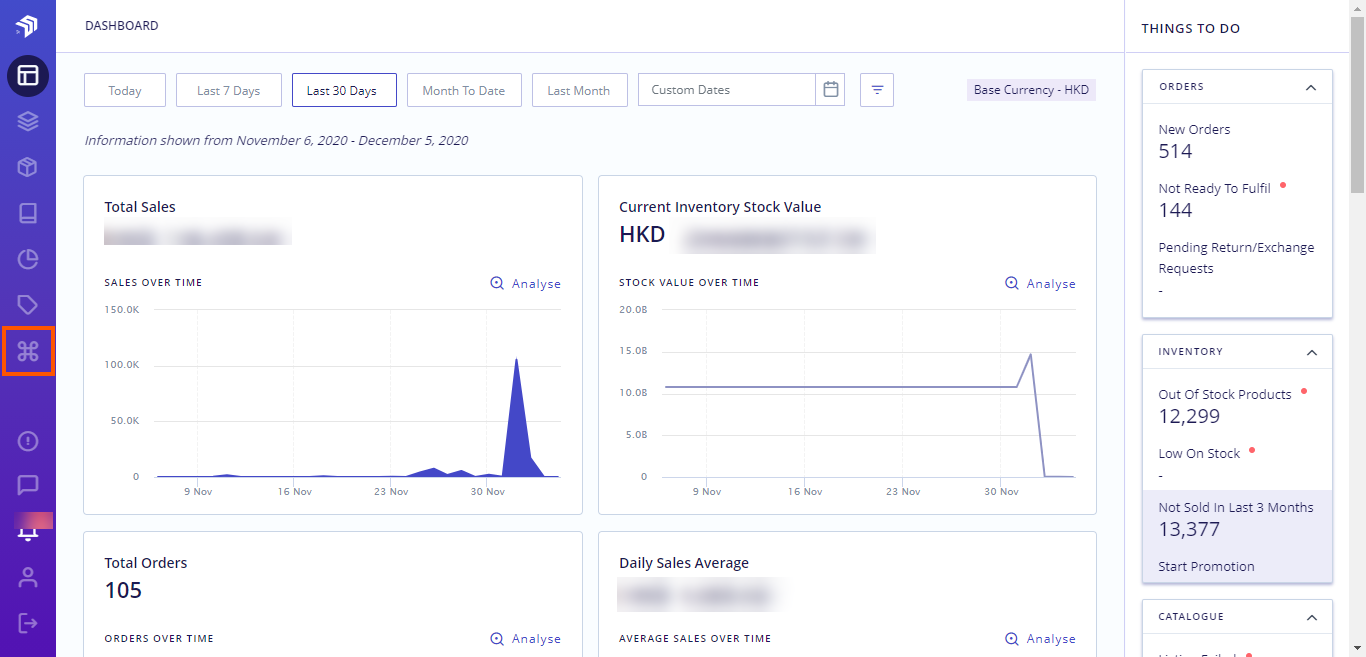Viewport: 1366px width, 657px height.
Task: Open the user profile sidebar icon
Action: coord(28,577)
